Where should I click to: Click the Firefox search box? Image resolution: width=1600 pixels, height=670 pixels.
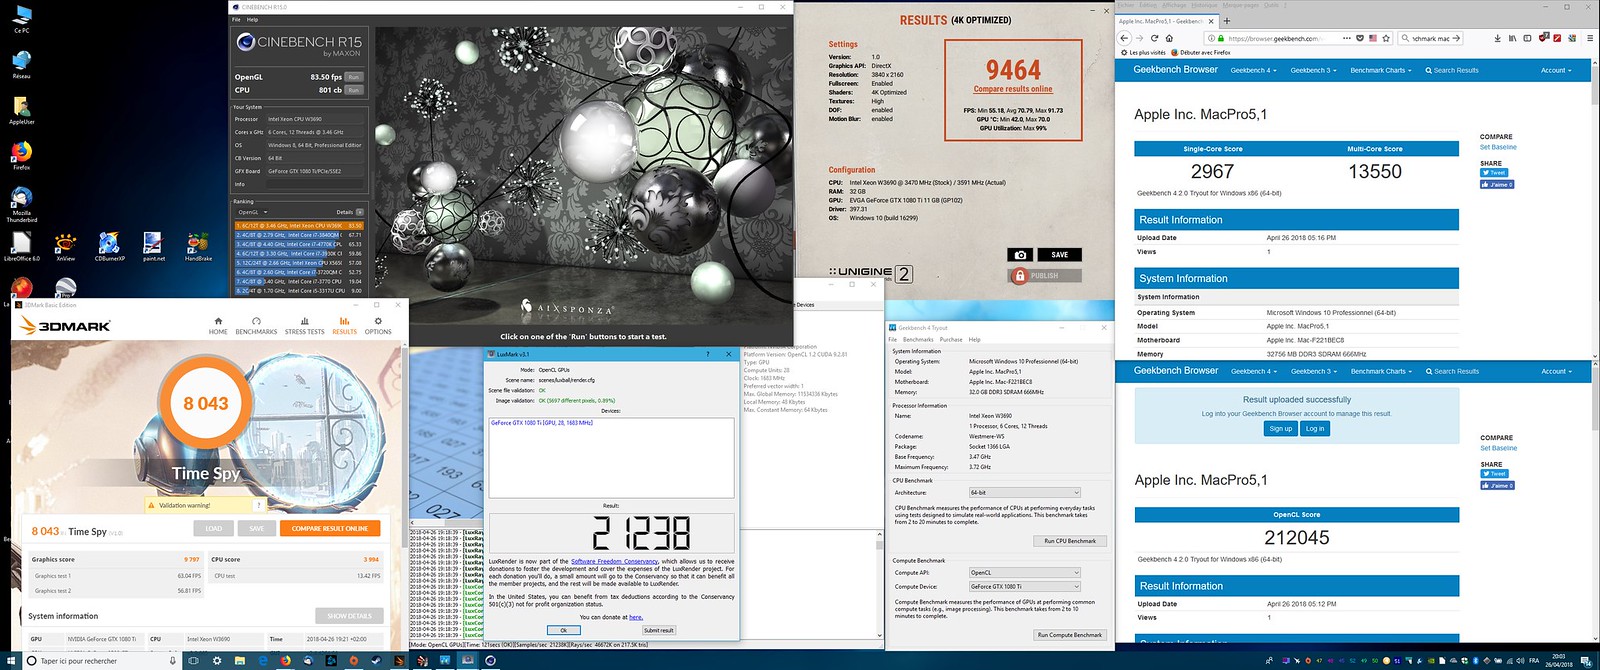[x=1430, y=38]
